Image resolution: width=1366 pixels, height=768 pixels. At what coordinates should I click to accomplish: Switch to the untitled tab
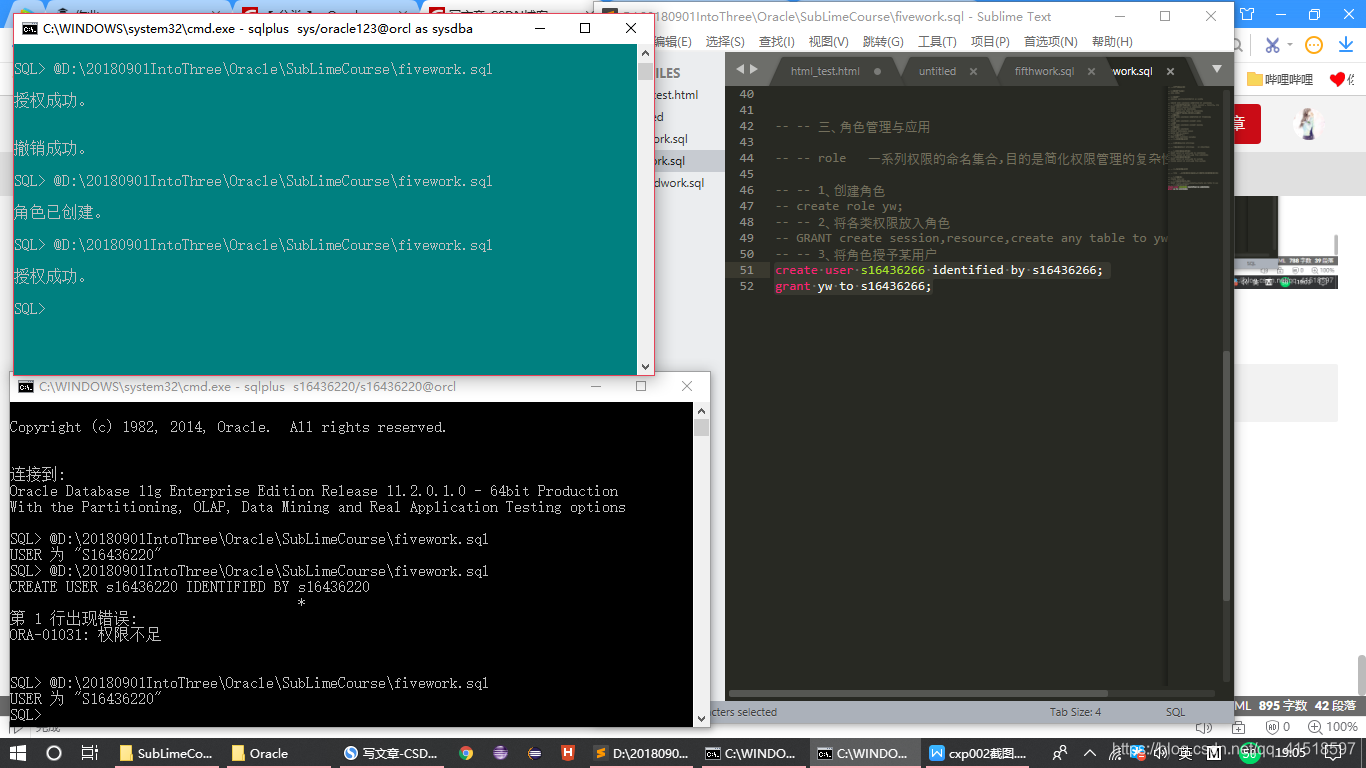937,71
